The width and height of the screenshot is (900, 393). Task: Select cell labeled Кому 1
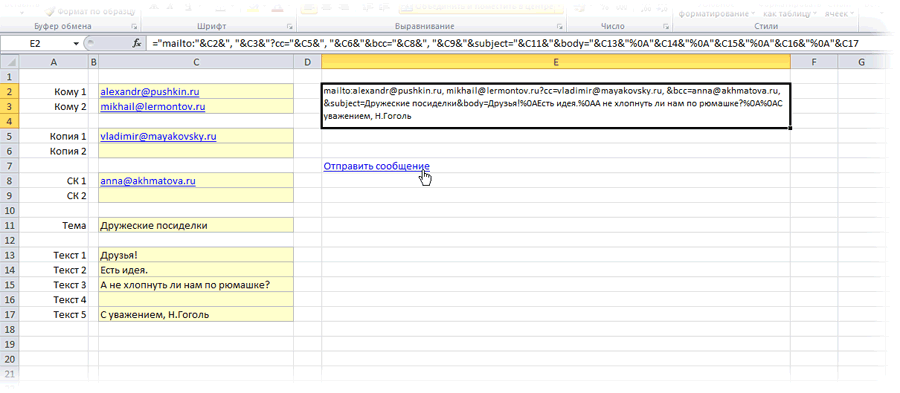[x=54, y=91]
